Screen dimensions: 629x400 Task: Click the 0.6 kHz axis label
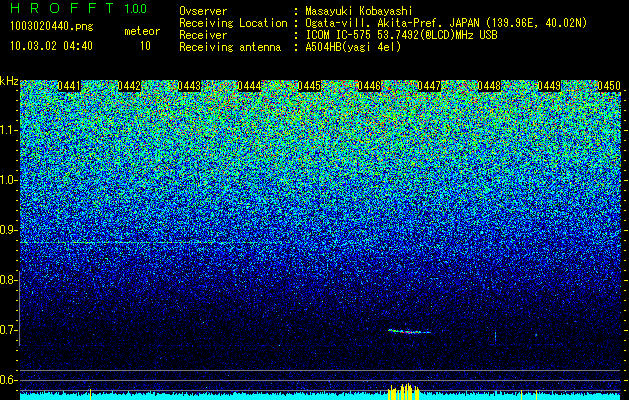pos(8,380)
